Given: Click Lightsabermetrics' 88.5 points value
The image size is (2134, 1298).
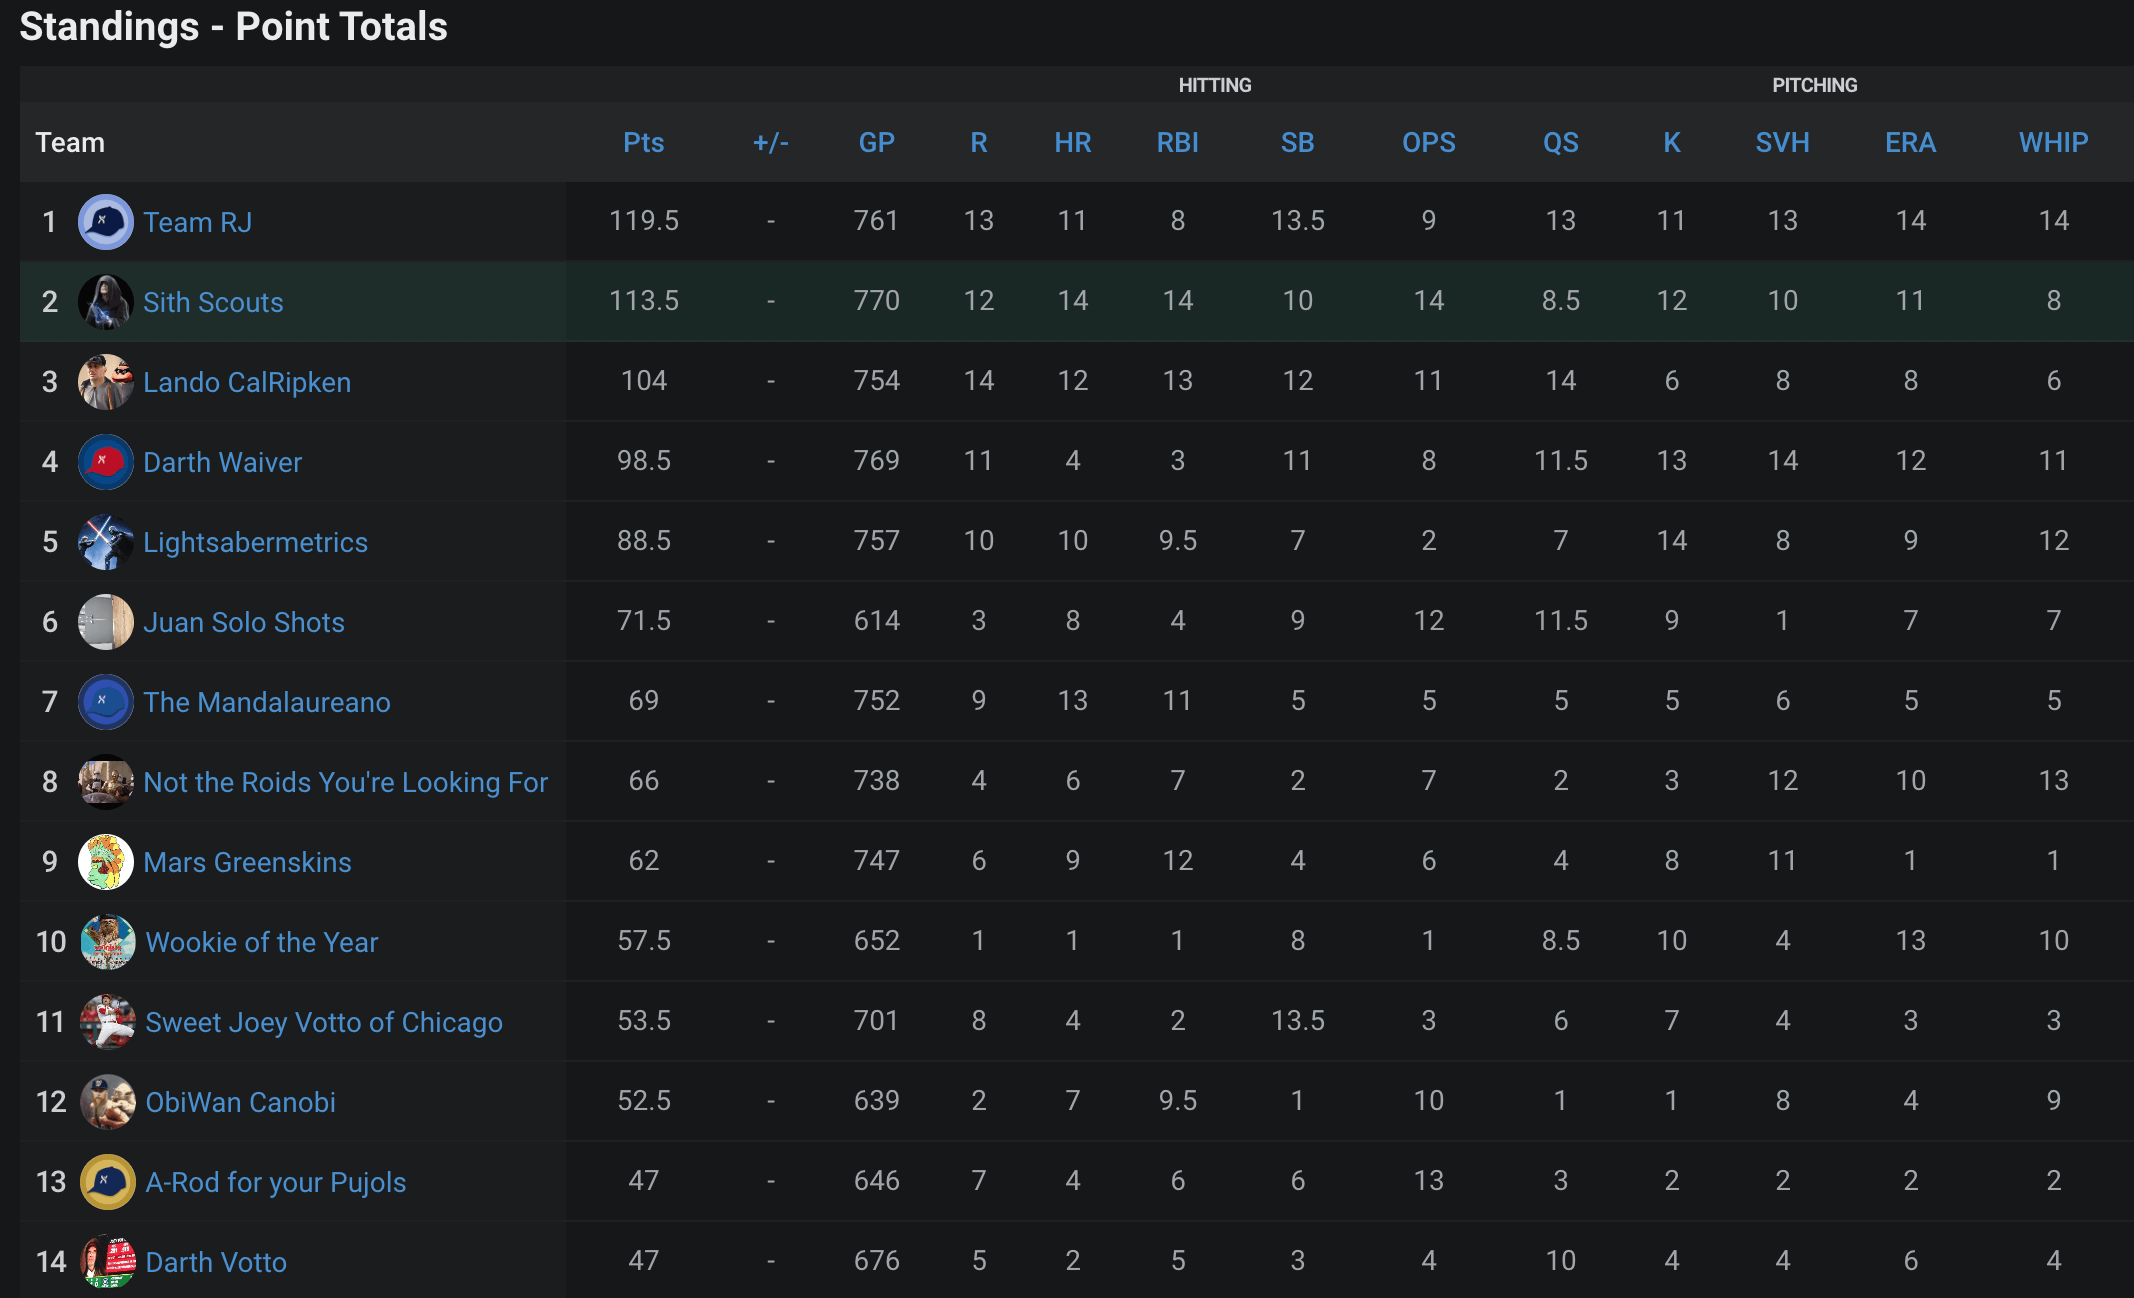Looking at the screenshot, I should click(x=644, y=540).
